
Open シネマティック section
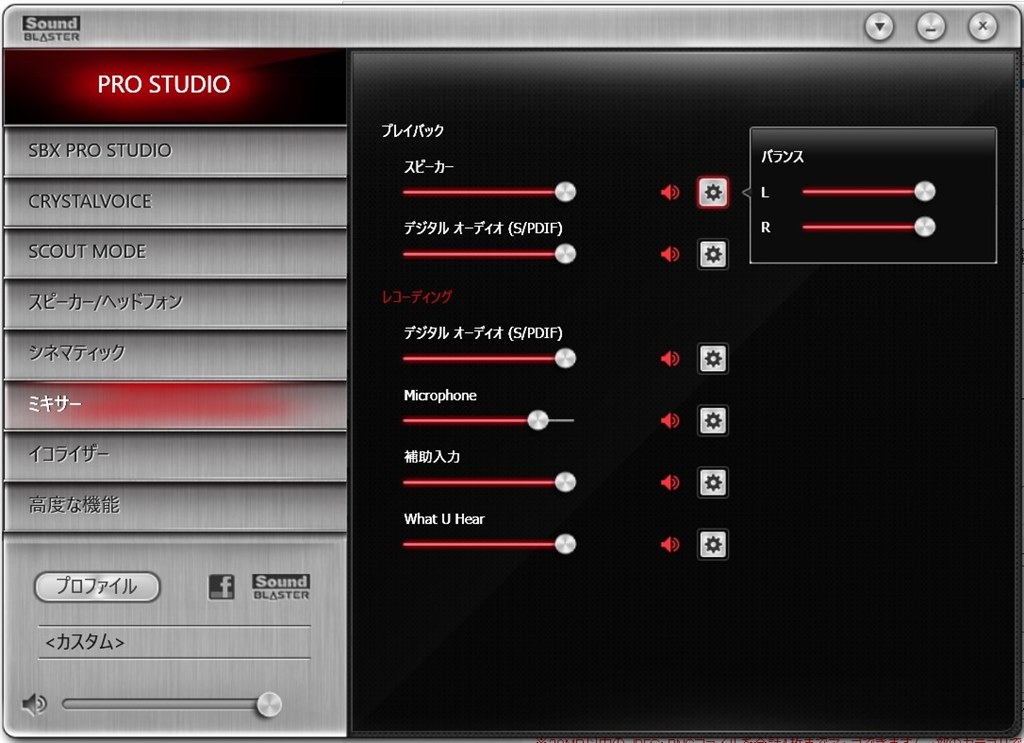click(x=175, y=353)
